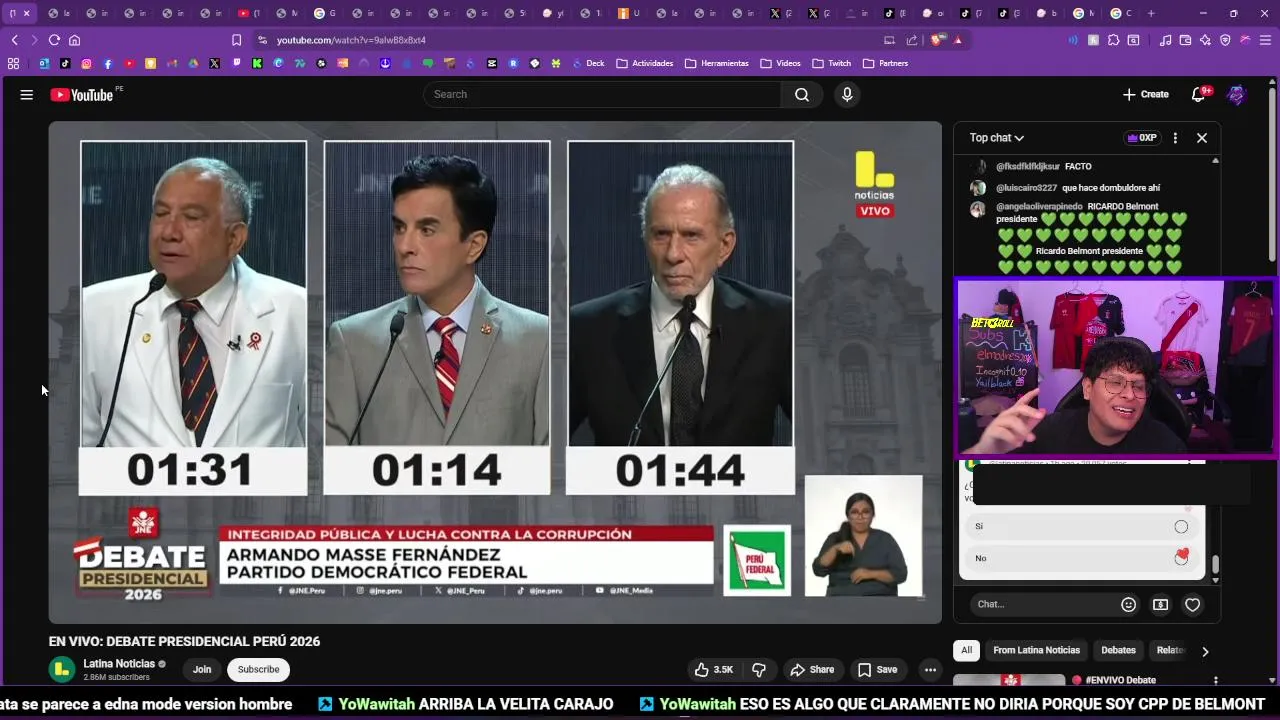Screen dimensions: 1280x720
Task: Open the Twitch bookmarks folder
Action: pos(832,63)
